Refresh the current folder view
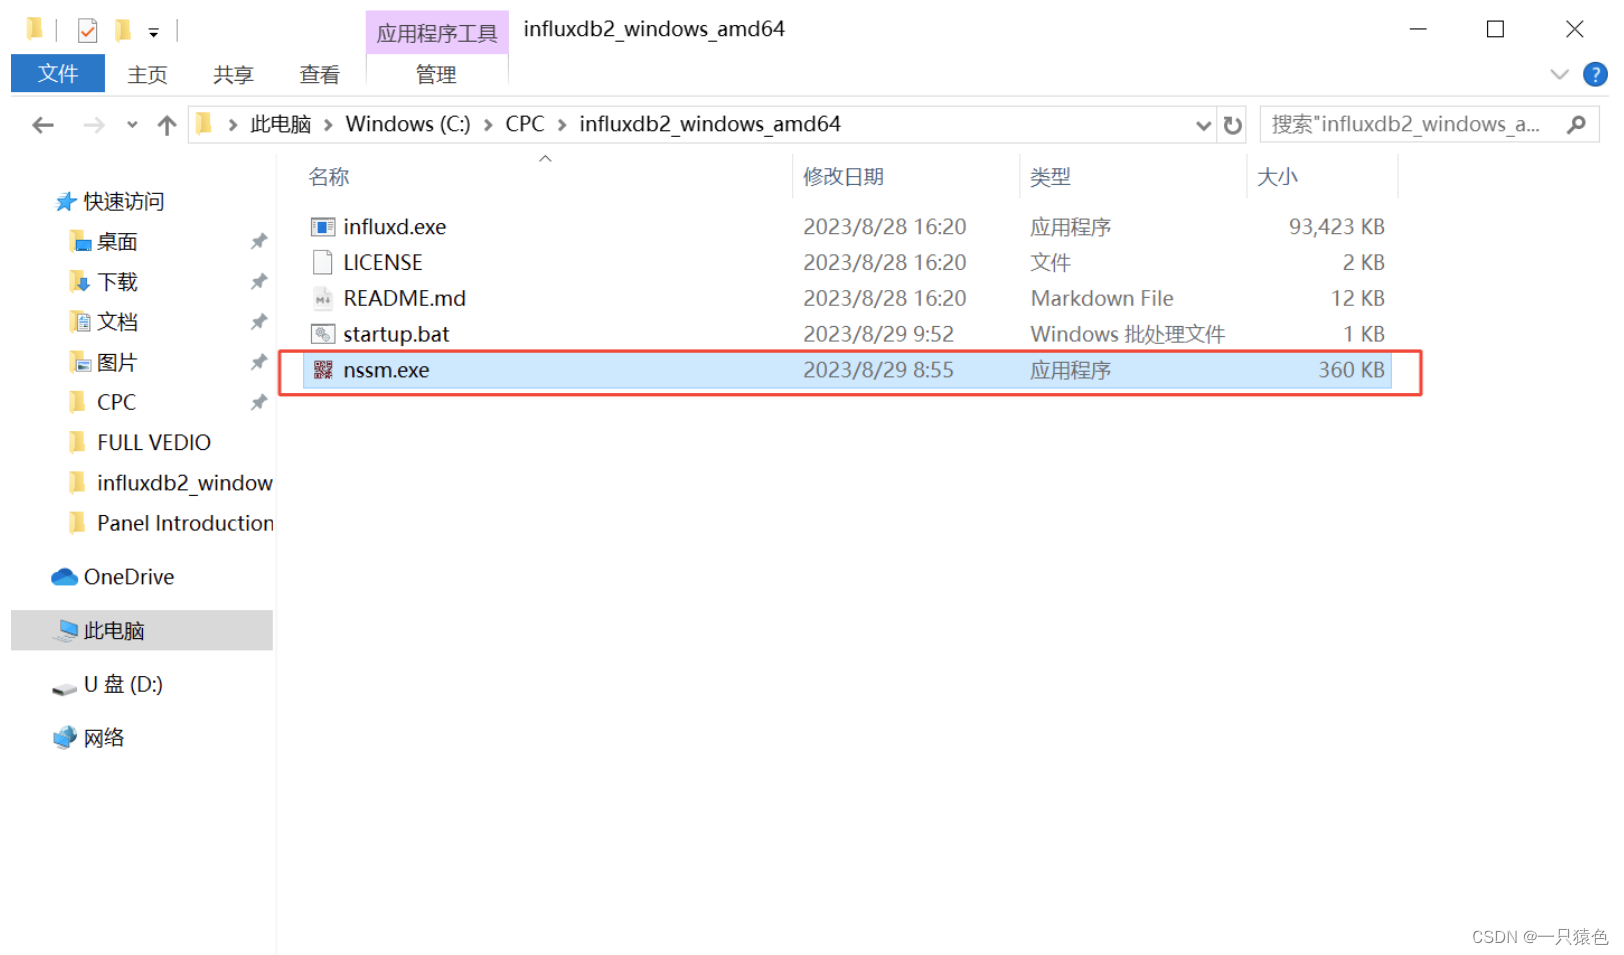Screen dimensions: 1624x955 [1231, 124]
